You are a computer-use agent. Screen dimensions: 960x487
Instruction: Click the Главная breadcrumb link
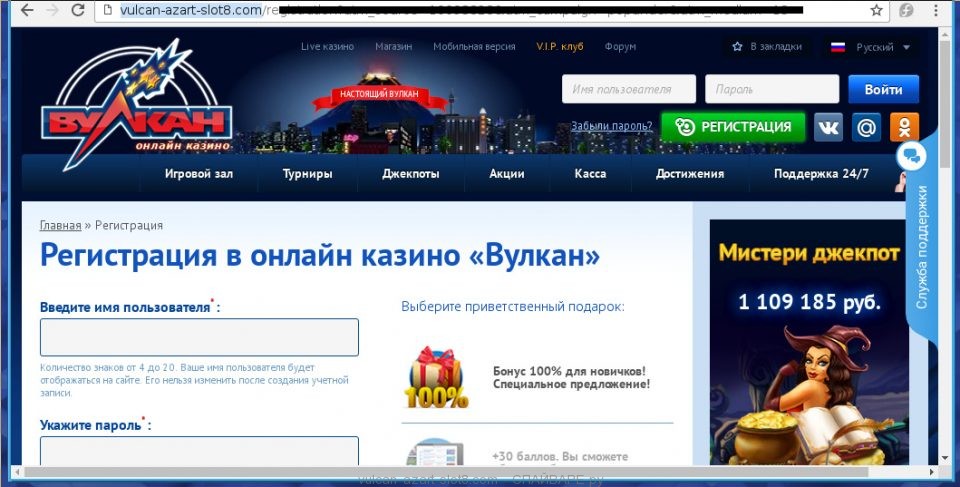point(60,226)
